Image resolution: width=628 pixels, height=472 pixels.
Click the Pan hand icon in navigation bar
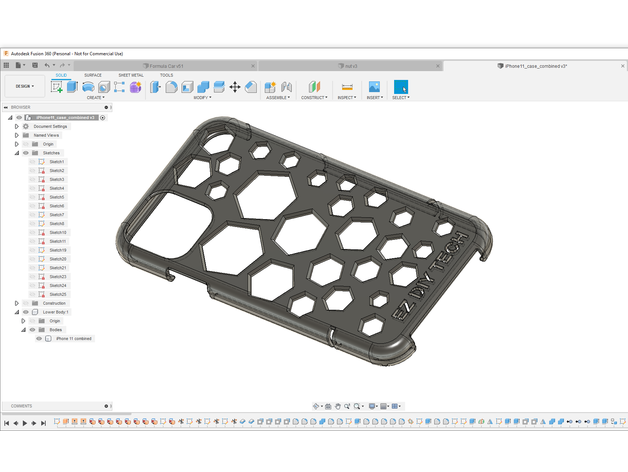(x=338, y=406)
